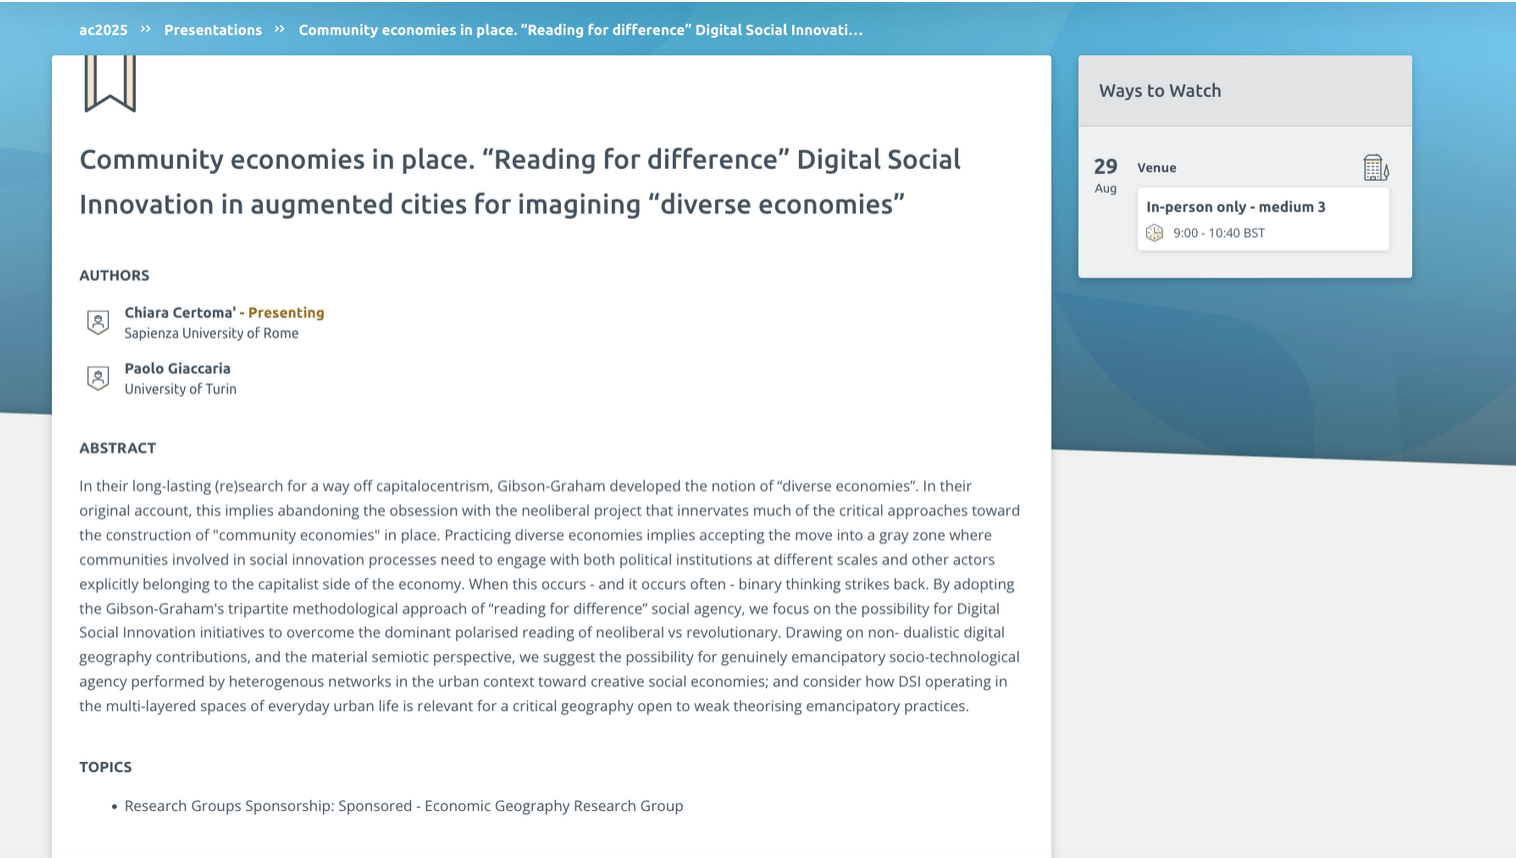Click the breadcrumb chevron after ac2025

pyautogui.click(x=146, y=29)
